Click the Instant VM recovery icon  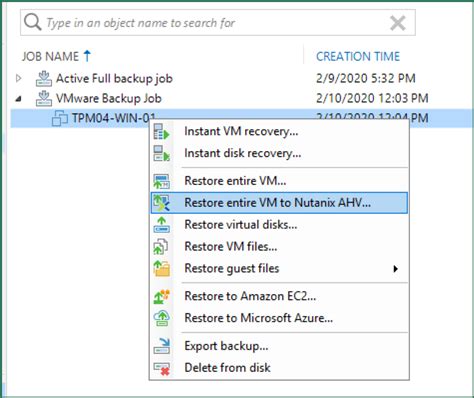pyautogui.click(x=161, y=131)
